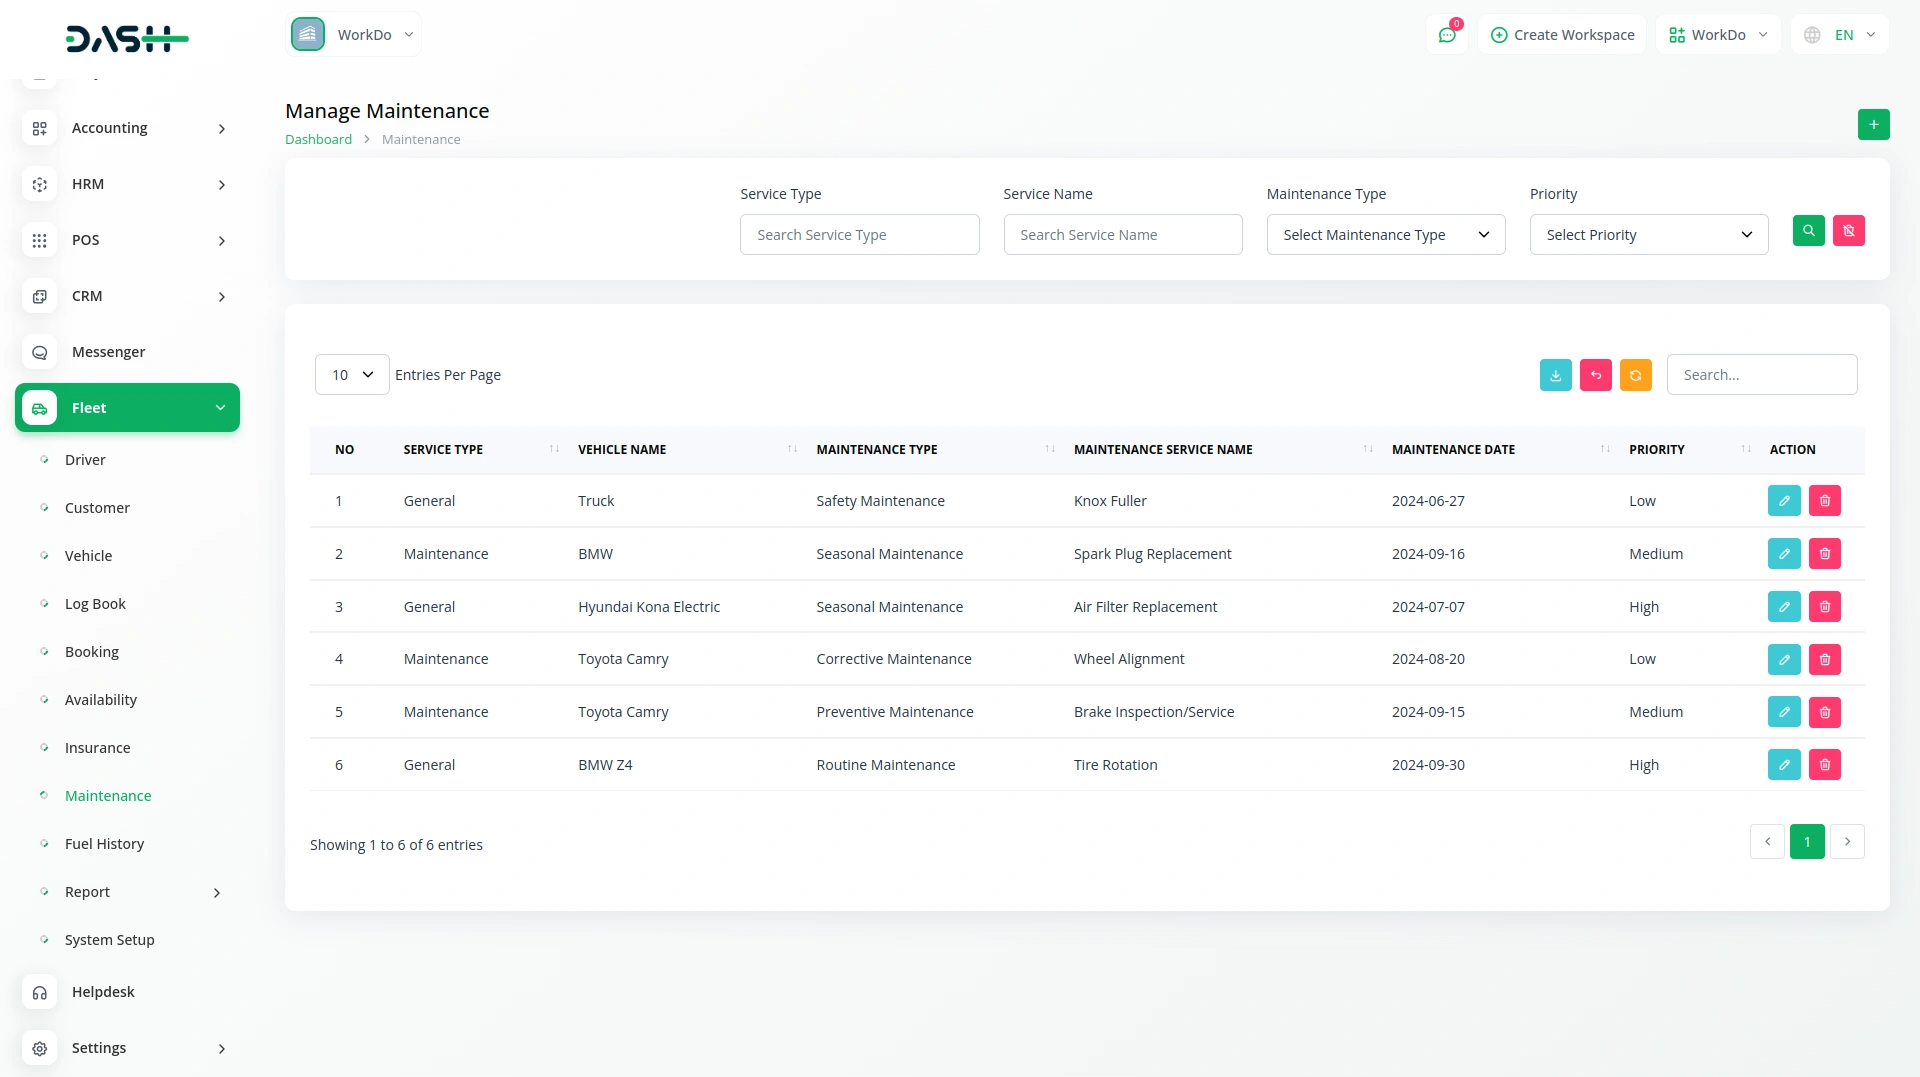This screenshot has height=1077, width=1920.
Task: Delete the Tire Rotation row
Action: point(1824,765)
